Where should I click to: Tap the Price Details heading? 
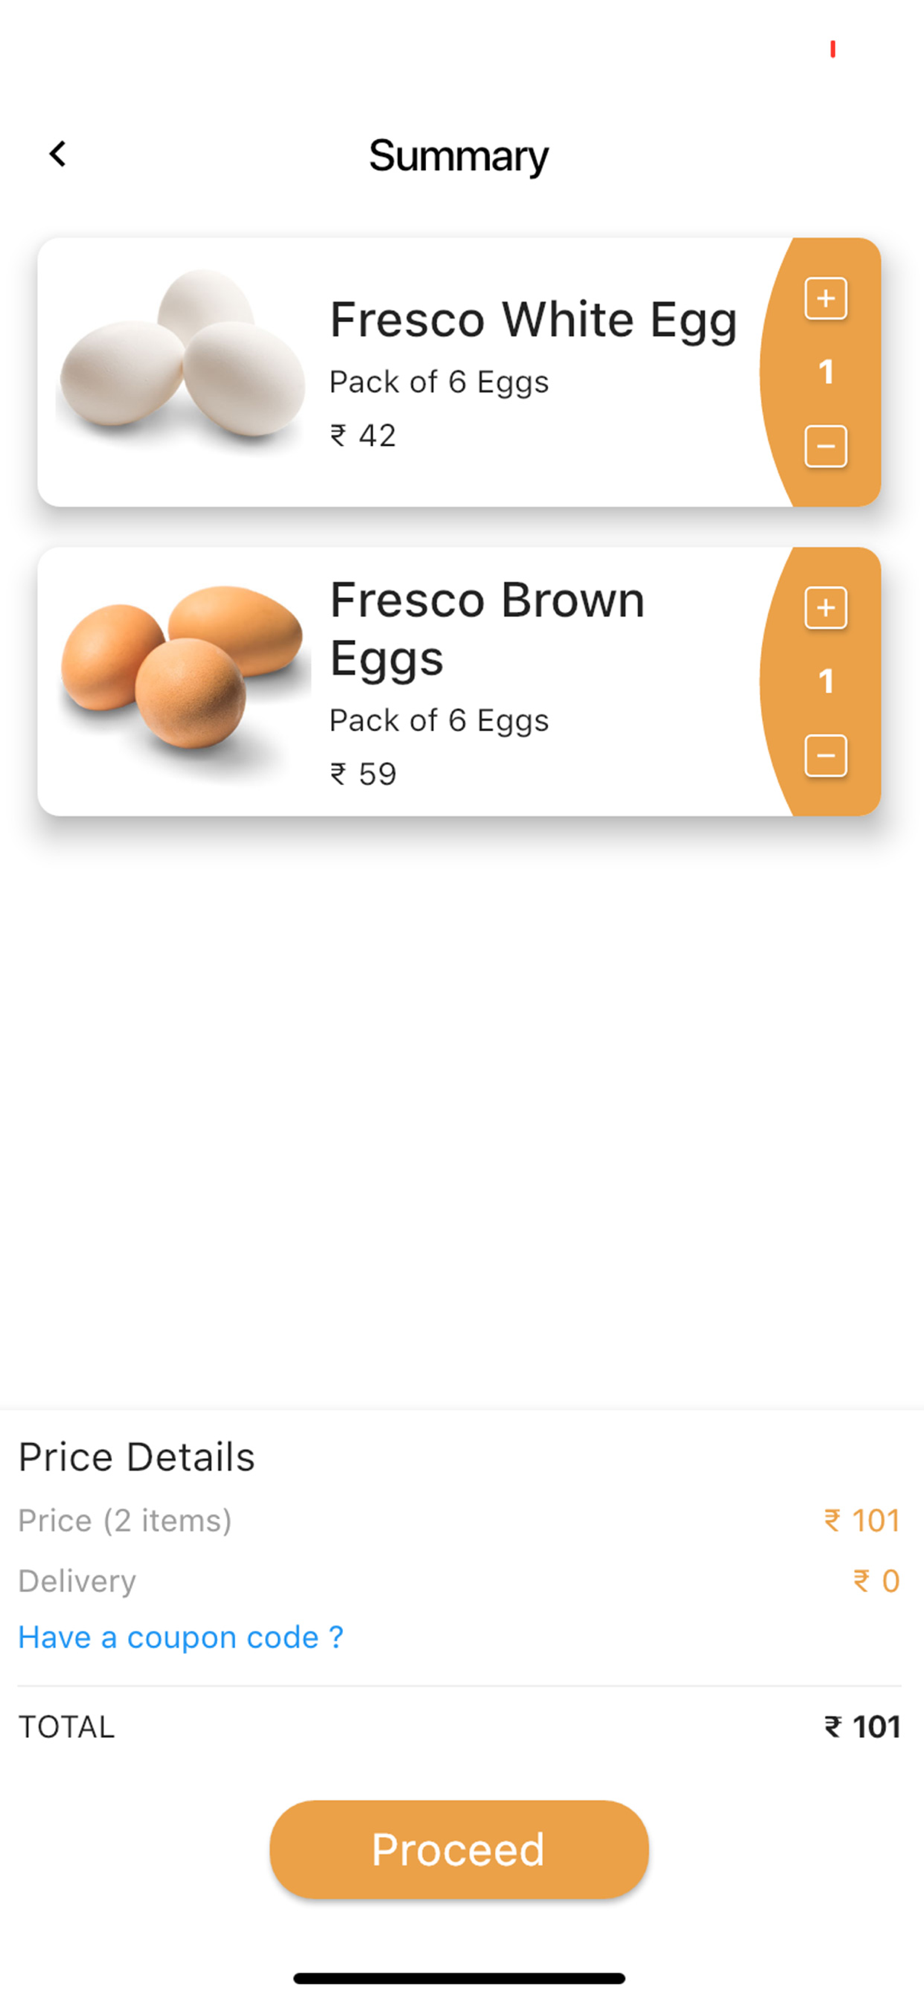(x=136, y=1457)
